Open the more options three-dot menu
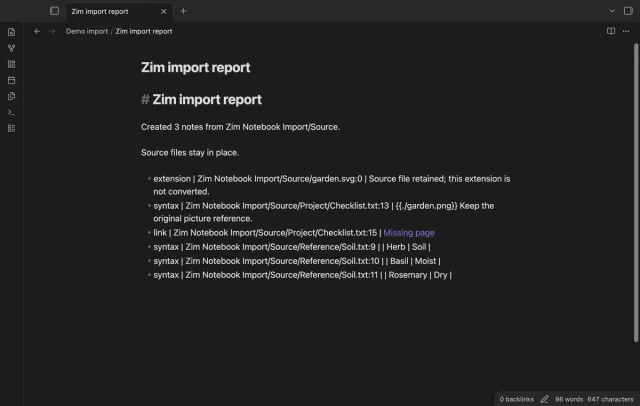This screenshot has height=406, width=640. [x=626, y=31]
